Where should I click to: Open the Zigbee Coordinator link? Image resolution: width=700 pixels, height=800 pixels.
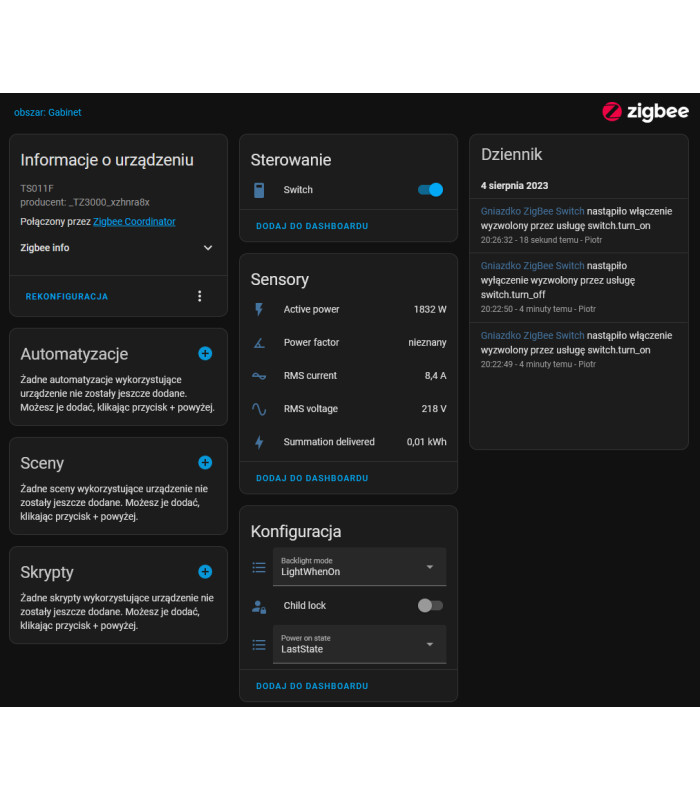[x=134, y=221]
